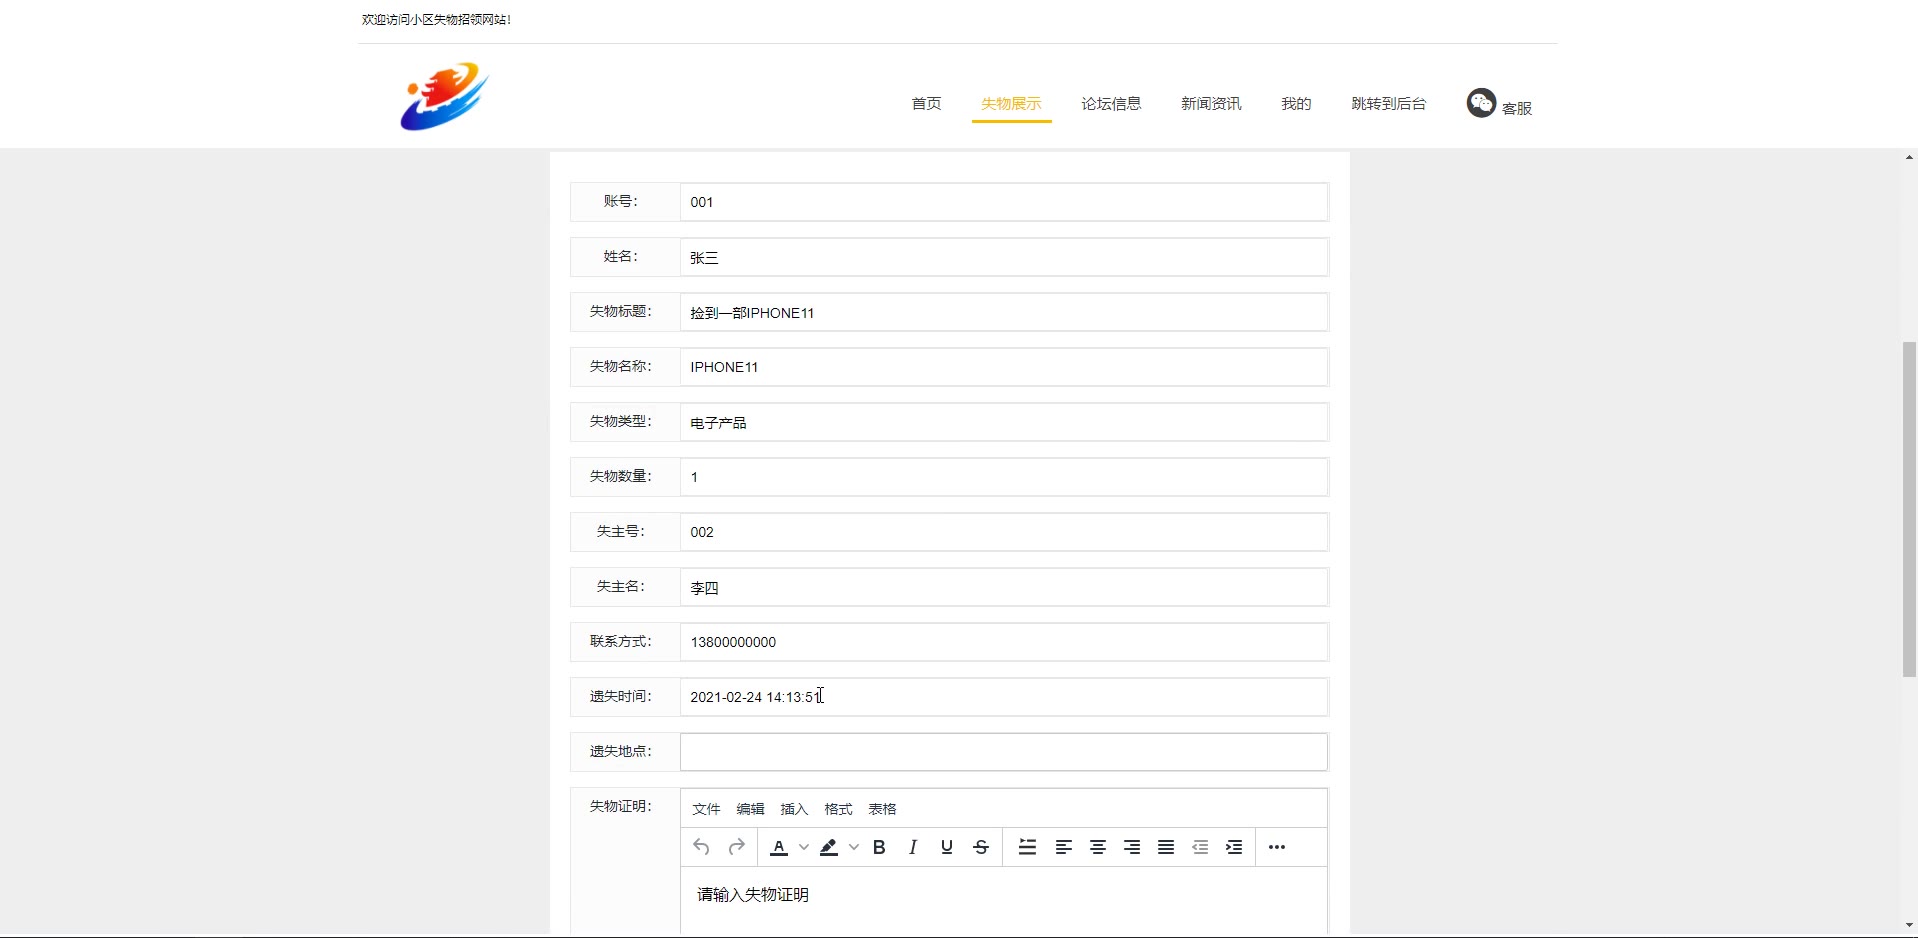Open the WeChat 客服 icon
1918x938 pixels.
(1481, 103)
